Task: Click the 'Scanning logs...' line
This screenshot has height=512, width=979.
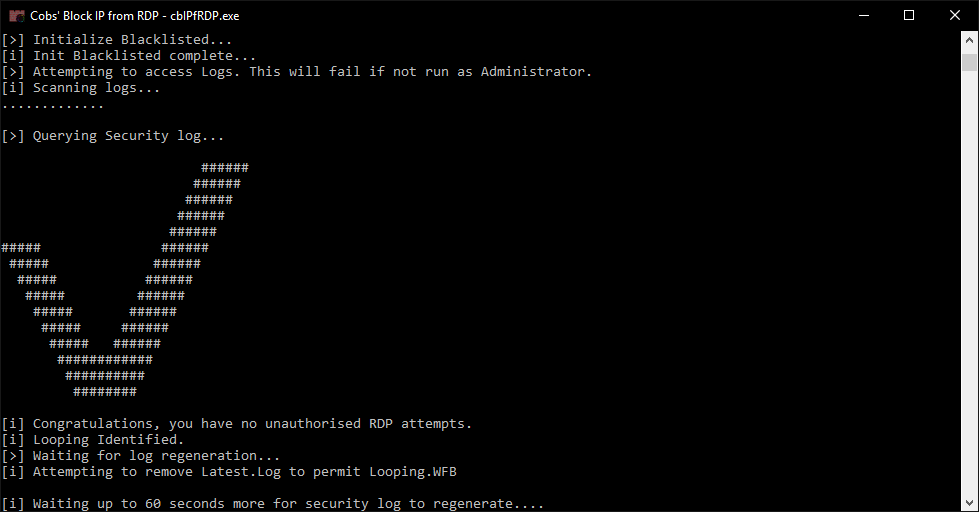Action: coord(81,88)
